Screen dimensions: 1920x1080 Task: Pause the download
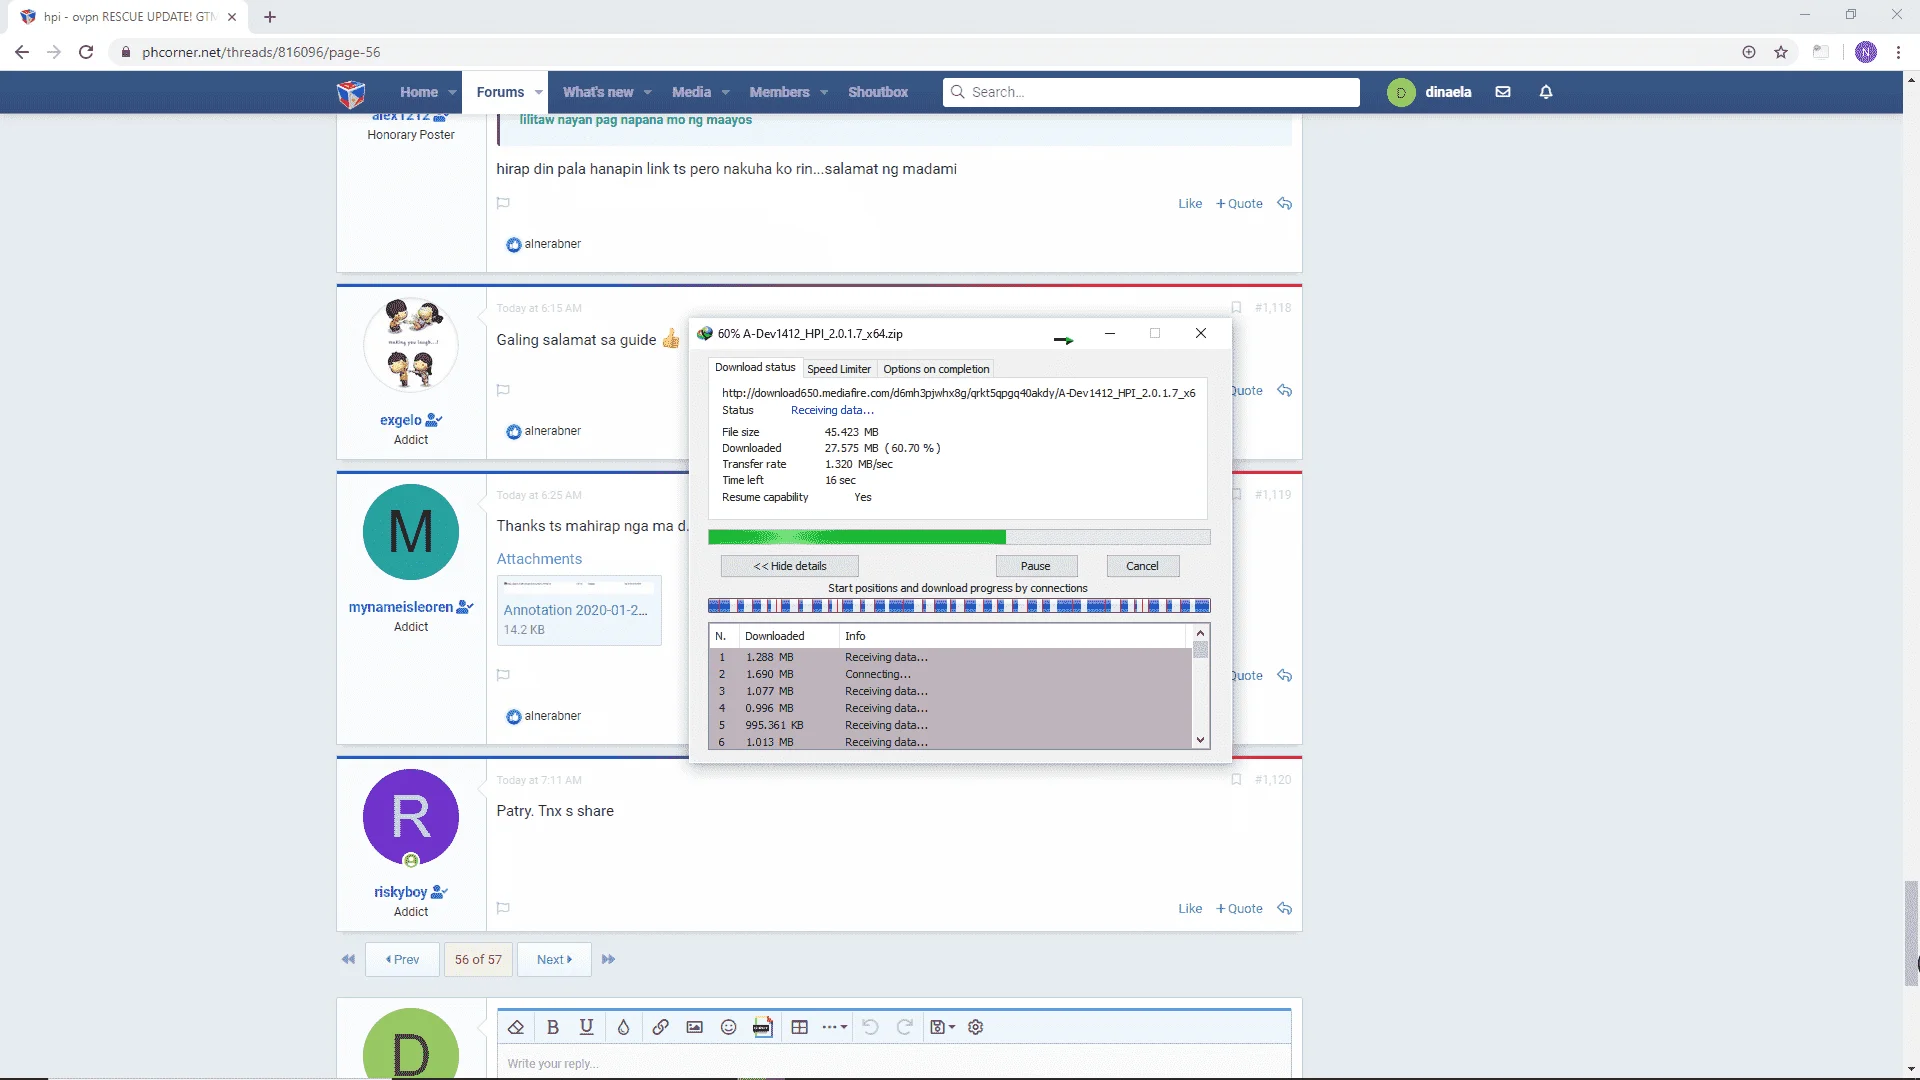[1036, 566]
